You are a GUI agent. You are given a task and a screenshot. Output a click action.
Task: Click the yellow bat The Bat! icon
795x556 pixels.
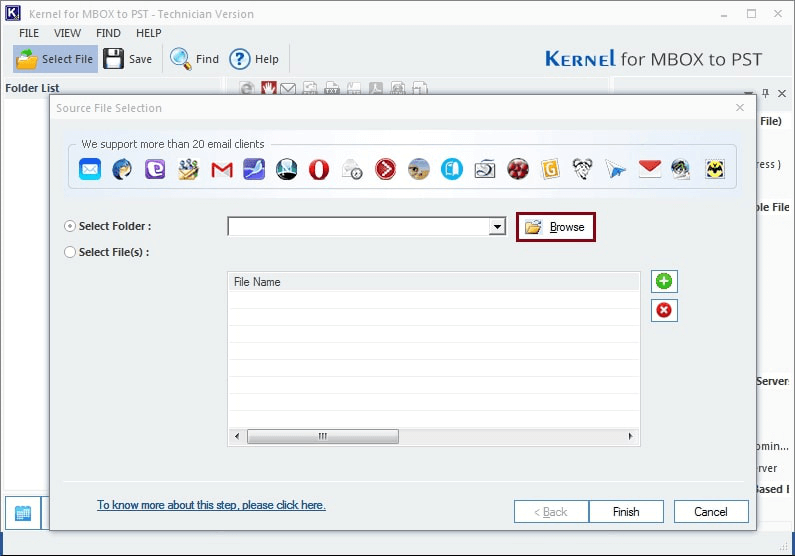click(715, 169)
